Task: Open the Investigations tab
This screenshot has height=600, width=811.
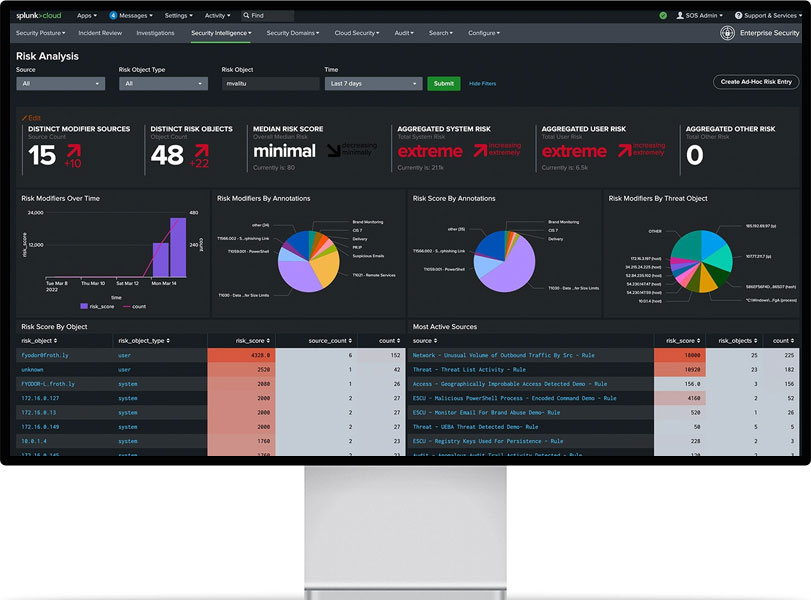Action: (x=155, y=33)
